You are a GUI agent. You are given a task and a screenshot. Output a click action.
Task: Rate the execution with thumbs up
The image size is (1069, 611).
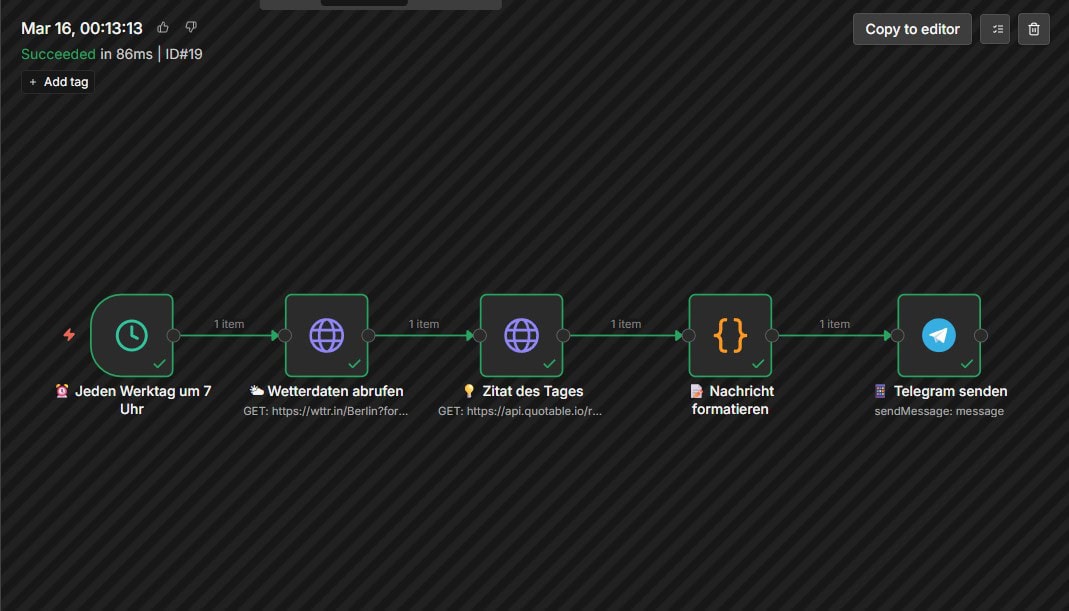coord(163,27)
